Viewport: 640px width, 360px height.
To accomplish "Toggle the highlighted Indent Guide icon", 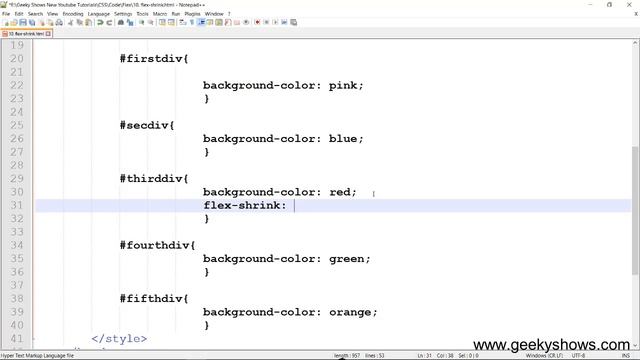I will 201,22.
